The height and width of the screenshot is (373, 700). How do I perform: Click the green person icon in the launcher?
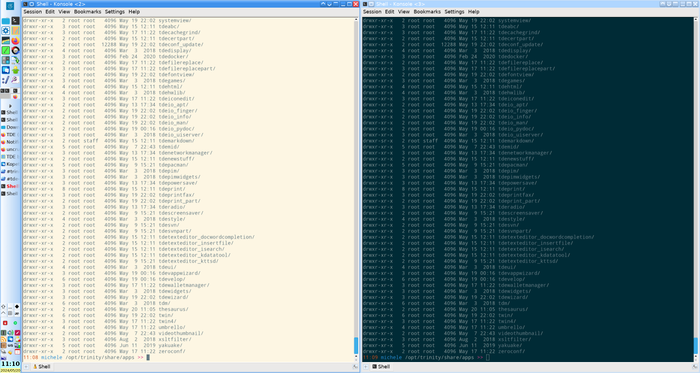pyautogui.click(x=16, y=70)
